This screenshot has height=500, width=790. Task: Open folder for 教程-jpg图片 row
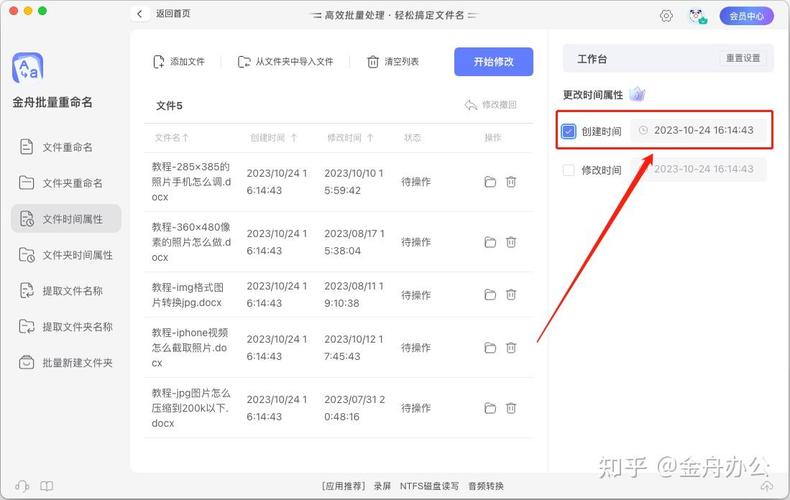490,408
